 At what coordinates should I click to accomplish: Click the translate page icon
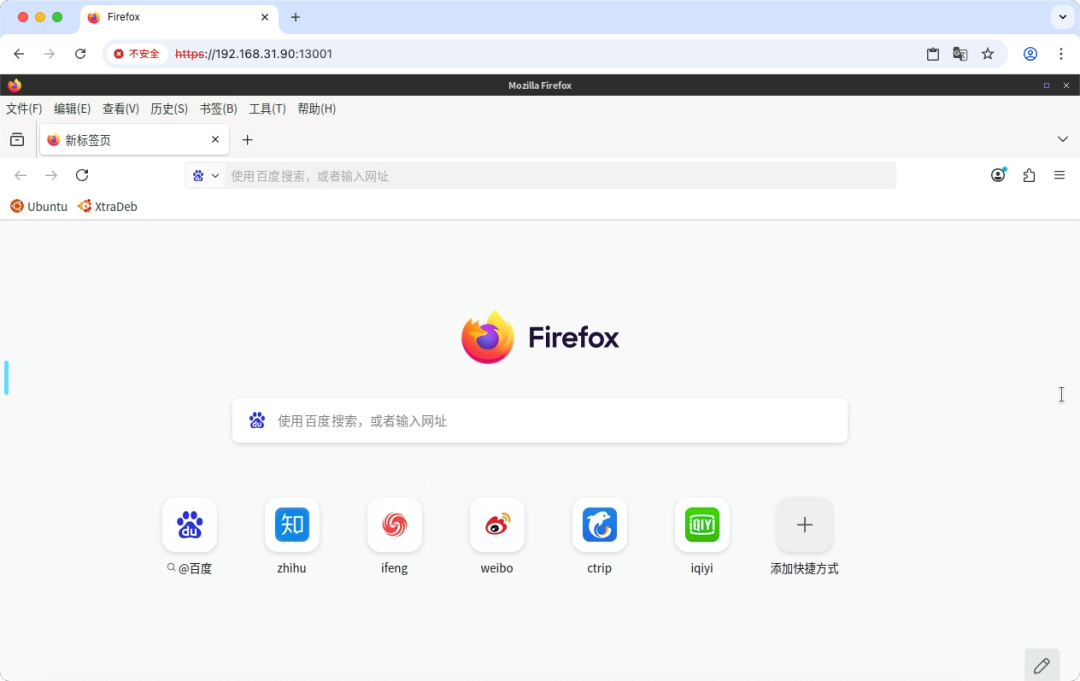click(x=960, y=54)
